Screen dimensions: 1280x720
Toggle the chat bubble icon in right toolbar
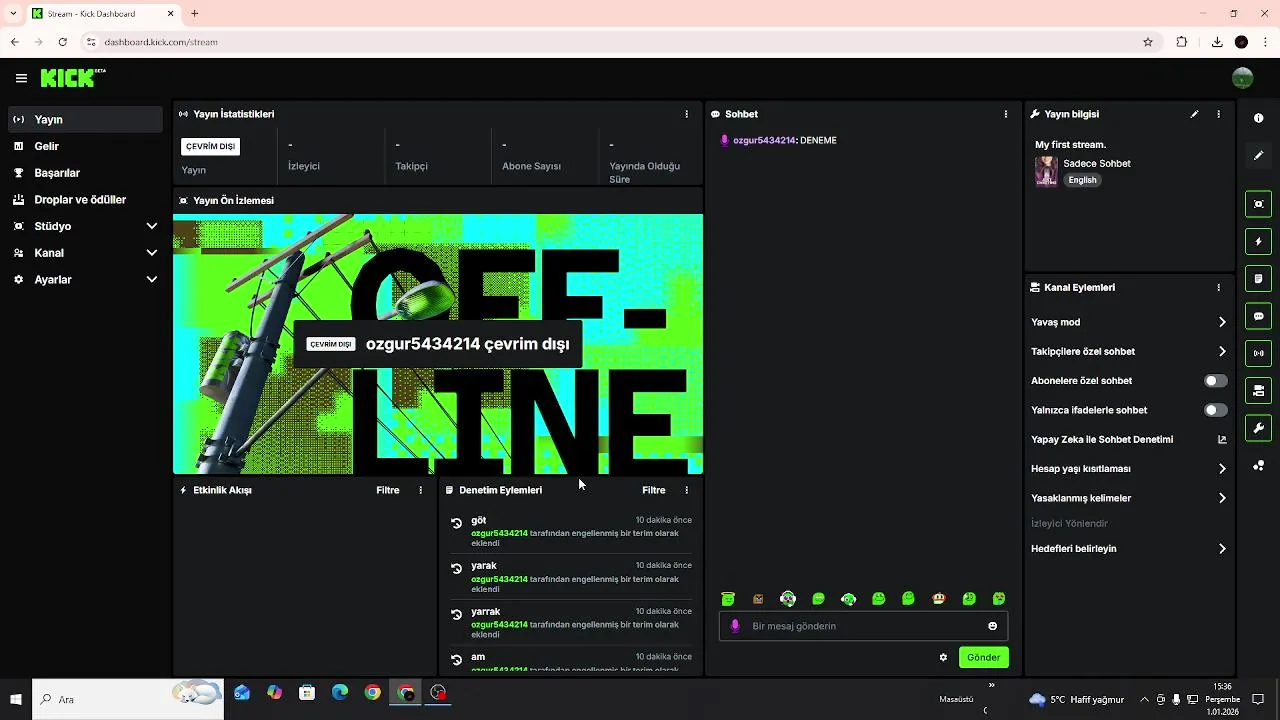tap(1258, 316)
